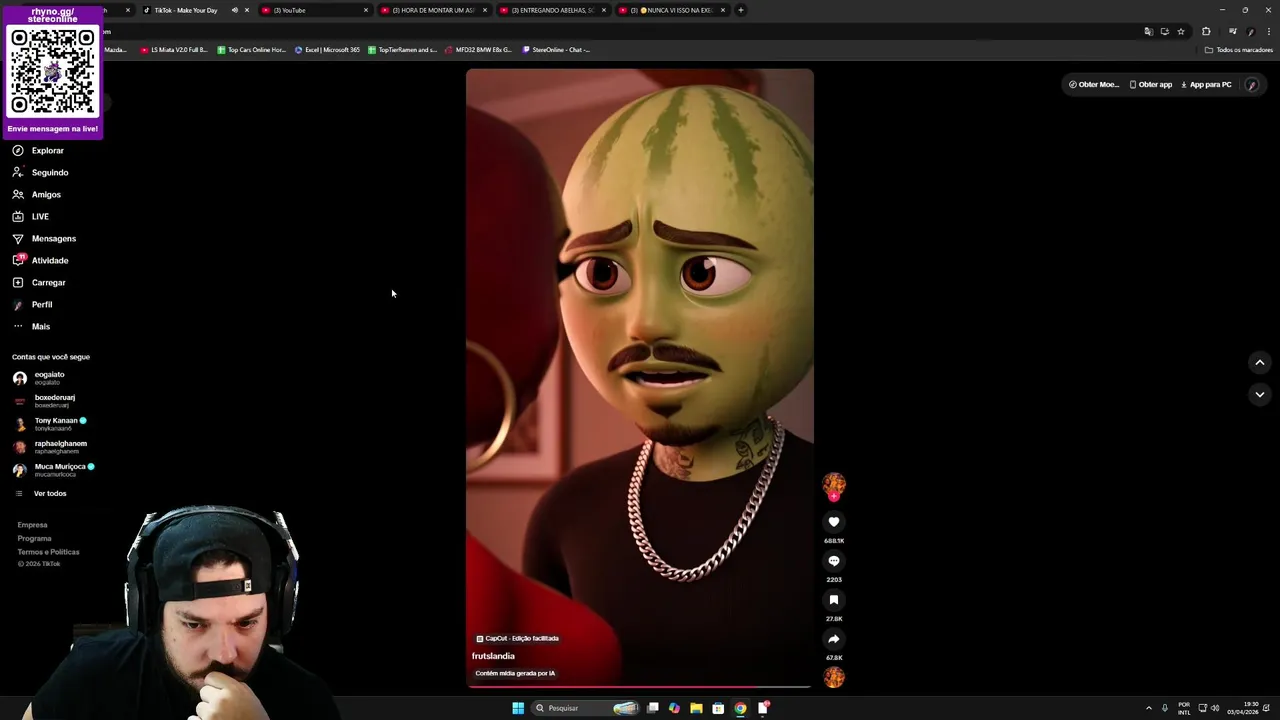This screenshot has height=720, width=1280.
Task: Open Excel | Microsoft 365 bookmark
Action: click(327, 50)
